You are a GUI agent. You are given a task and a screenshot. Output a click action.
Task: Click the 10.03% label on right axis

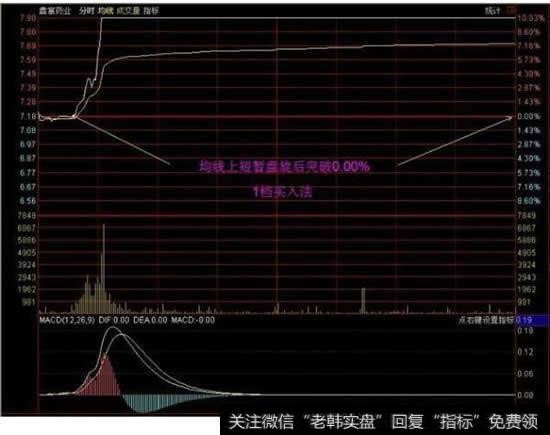coord(531,18)
